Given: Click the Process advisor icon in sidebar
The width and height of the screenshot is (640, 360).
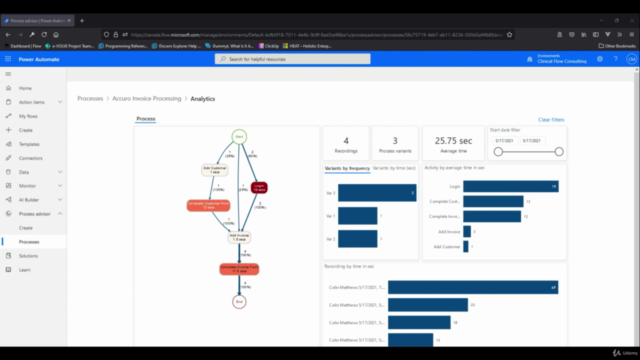Looking at the screenshot, I should click(8, 213).
